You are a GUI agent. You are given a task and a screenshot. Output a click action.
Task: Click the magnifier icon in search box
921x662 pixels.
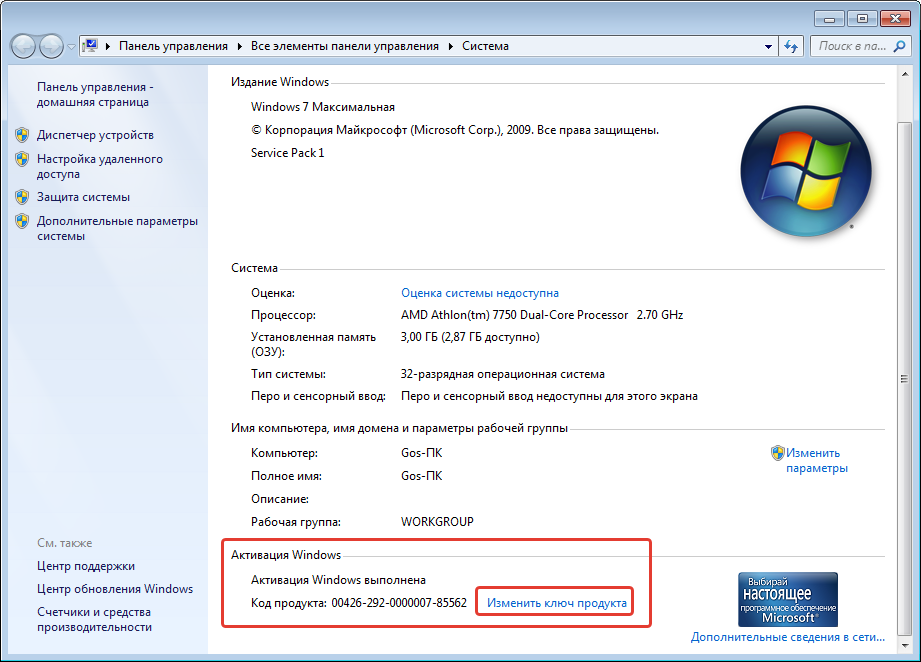click(x=899, y=46)
